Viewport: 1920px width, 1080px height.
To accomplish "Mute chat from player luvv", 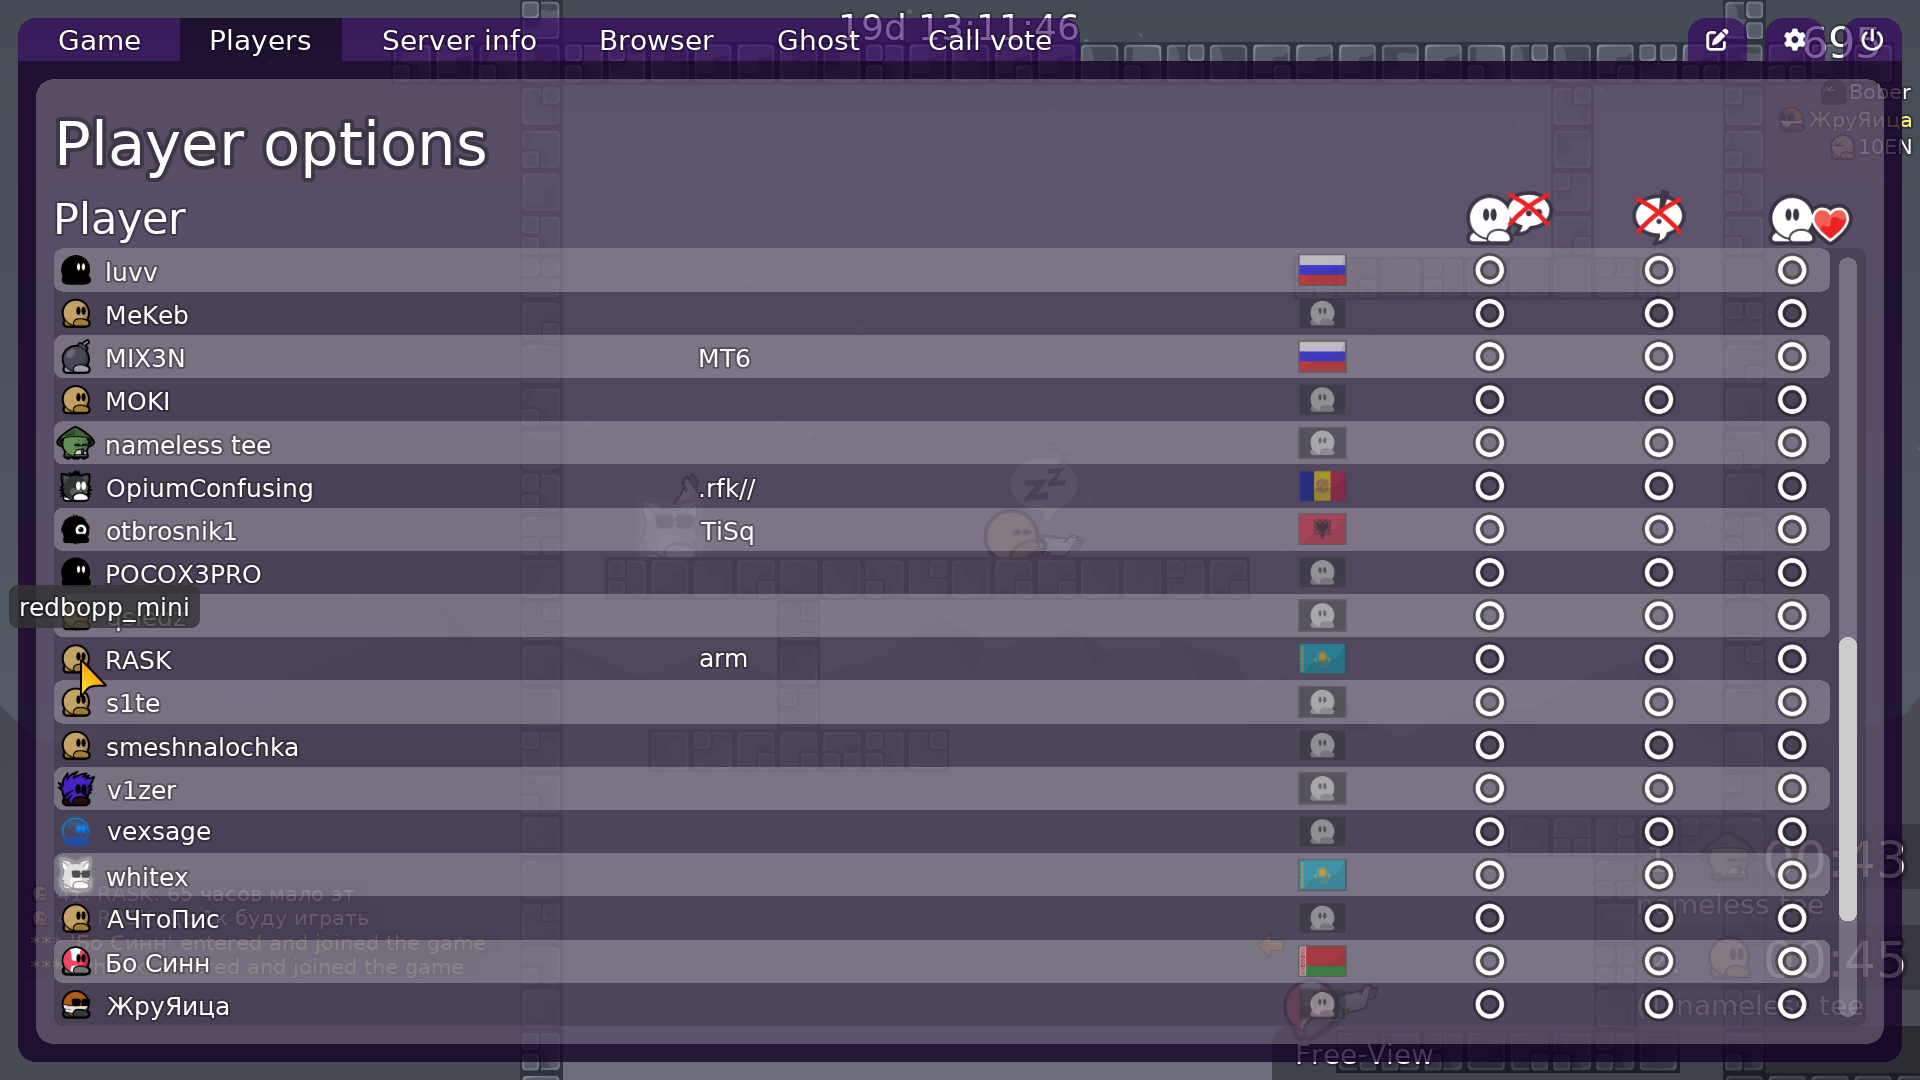I will pyautogui.click(x=1489, y=270).
